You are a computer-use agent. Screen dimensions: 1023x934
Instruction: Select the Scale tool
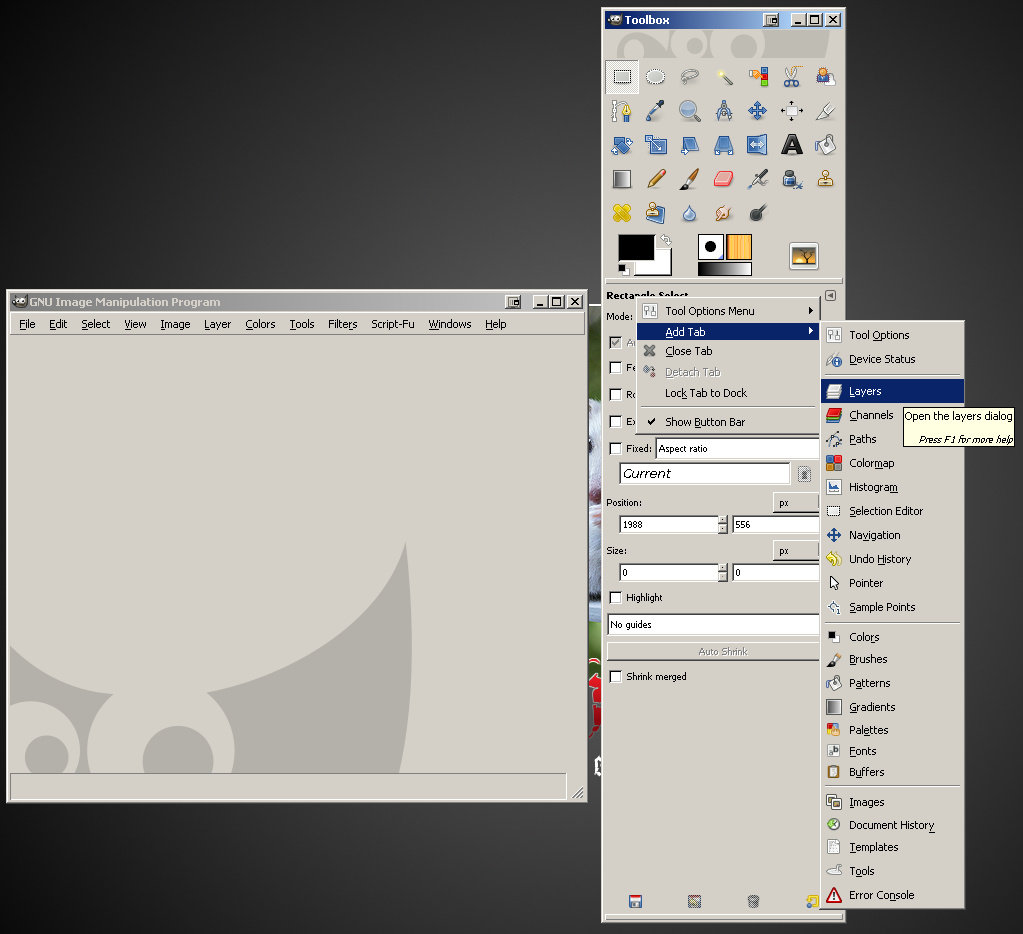pyautogui.click(x=656, y=145)
